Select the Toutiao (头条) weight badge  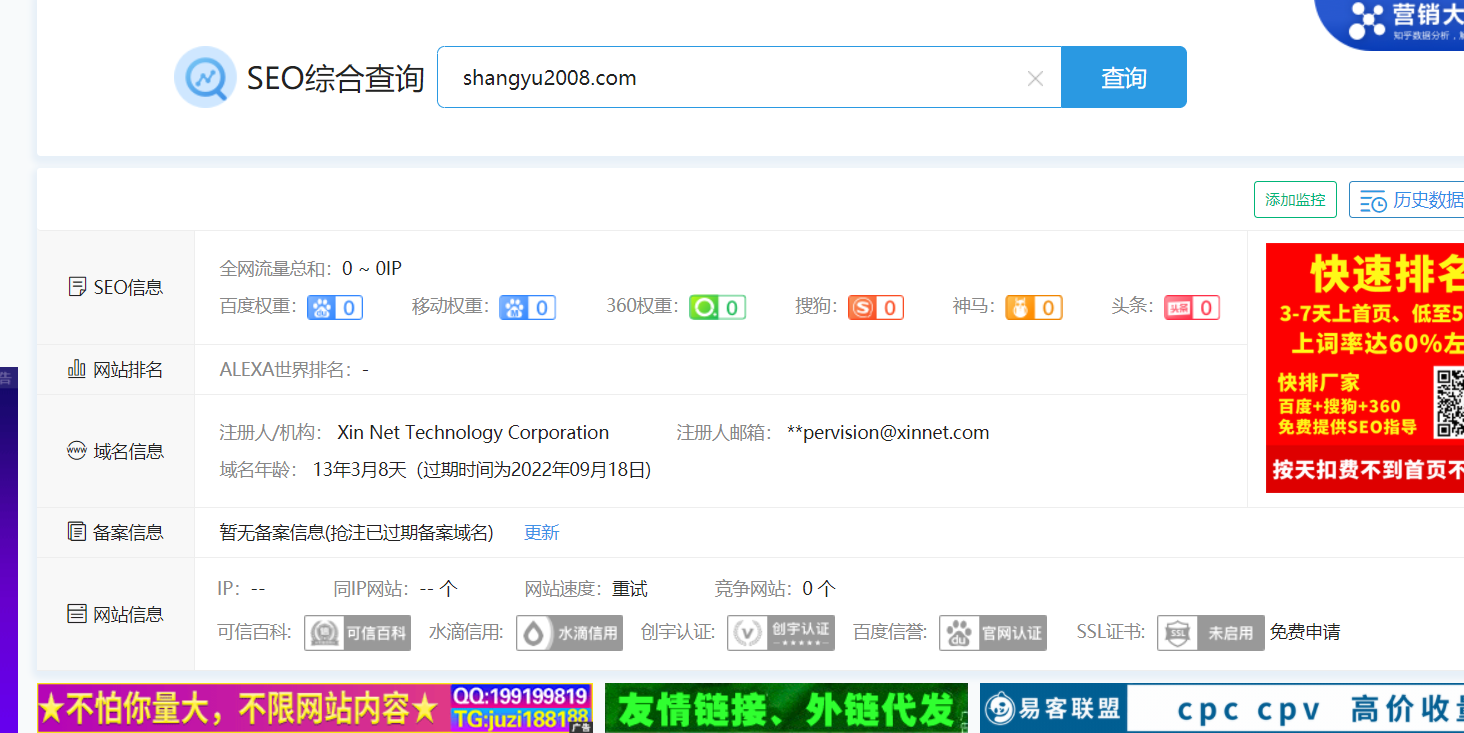pyautogui.click(x=1191, y=307)
